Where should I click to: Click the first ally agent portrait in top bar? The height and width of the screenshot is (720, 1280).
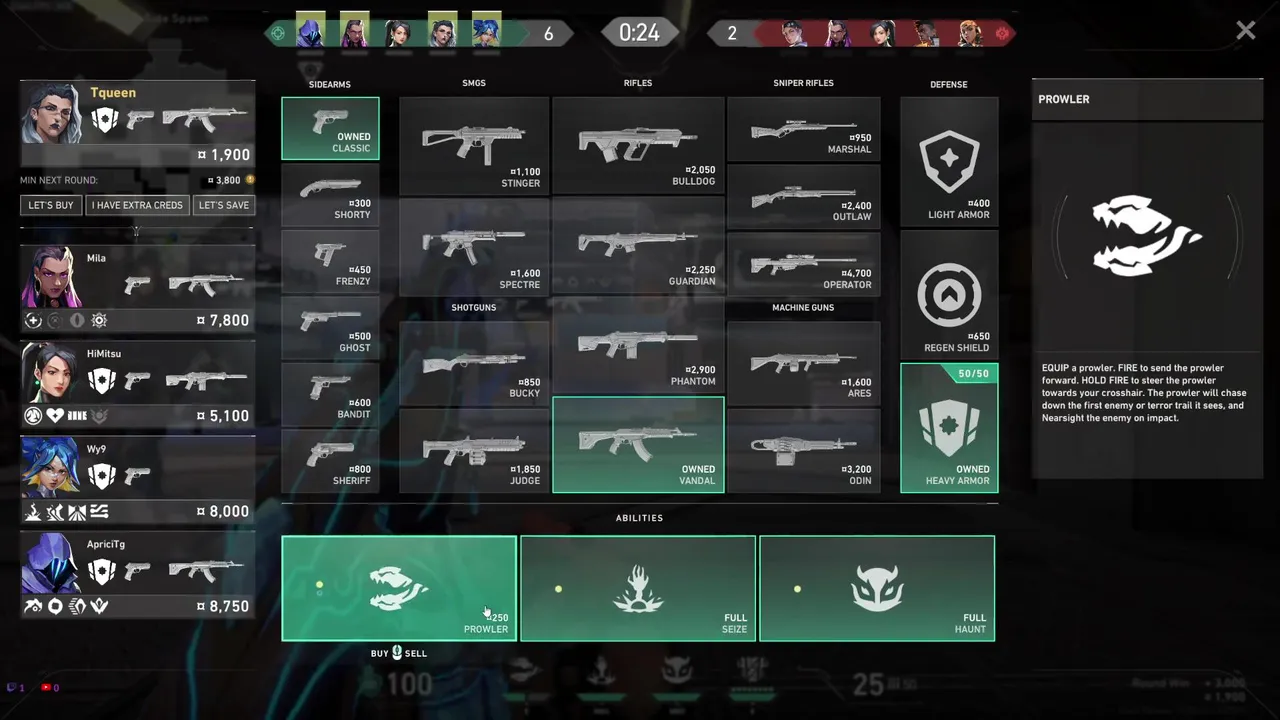point(310,32)
